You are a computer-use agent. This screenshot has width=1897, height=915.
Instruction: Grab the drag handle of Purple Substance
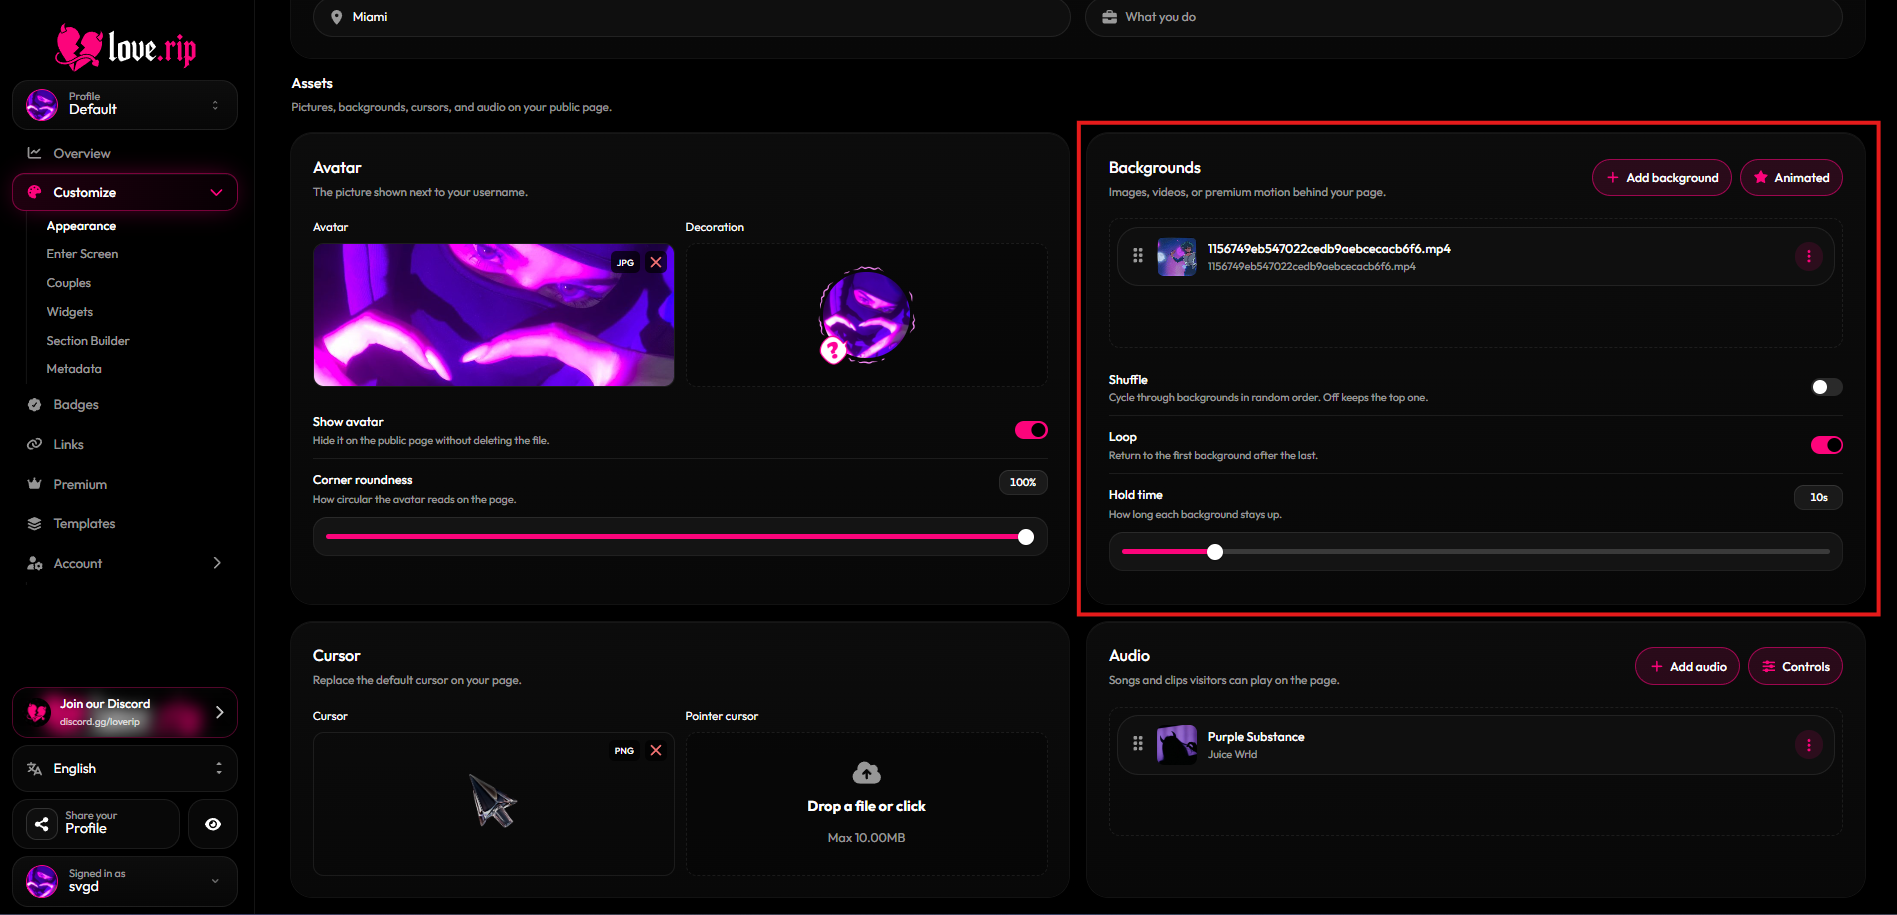click(x=1138, y=744)
